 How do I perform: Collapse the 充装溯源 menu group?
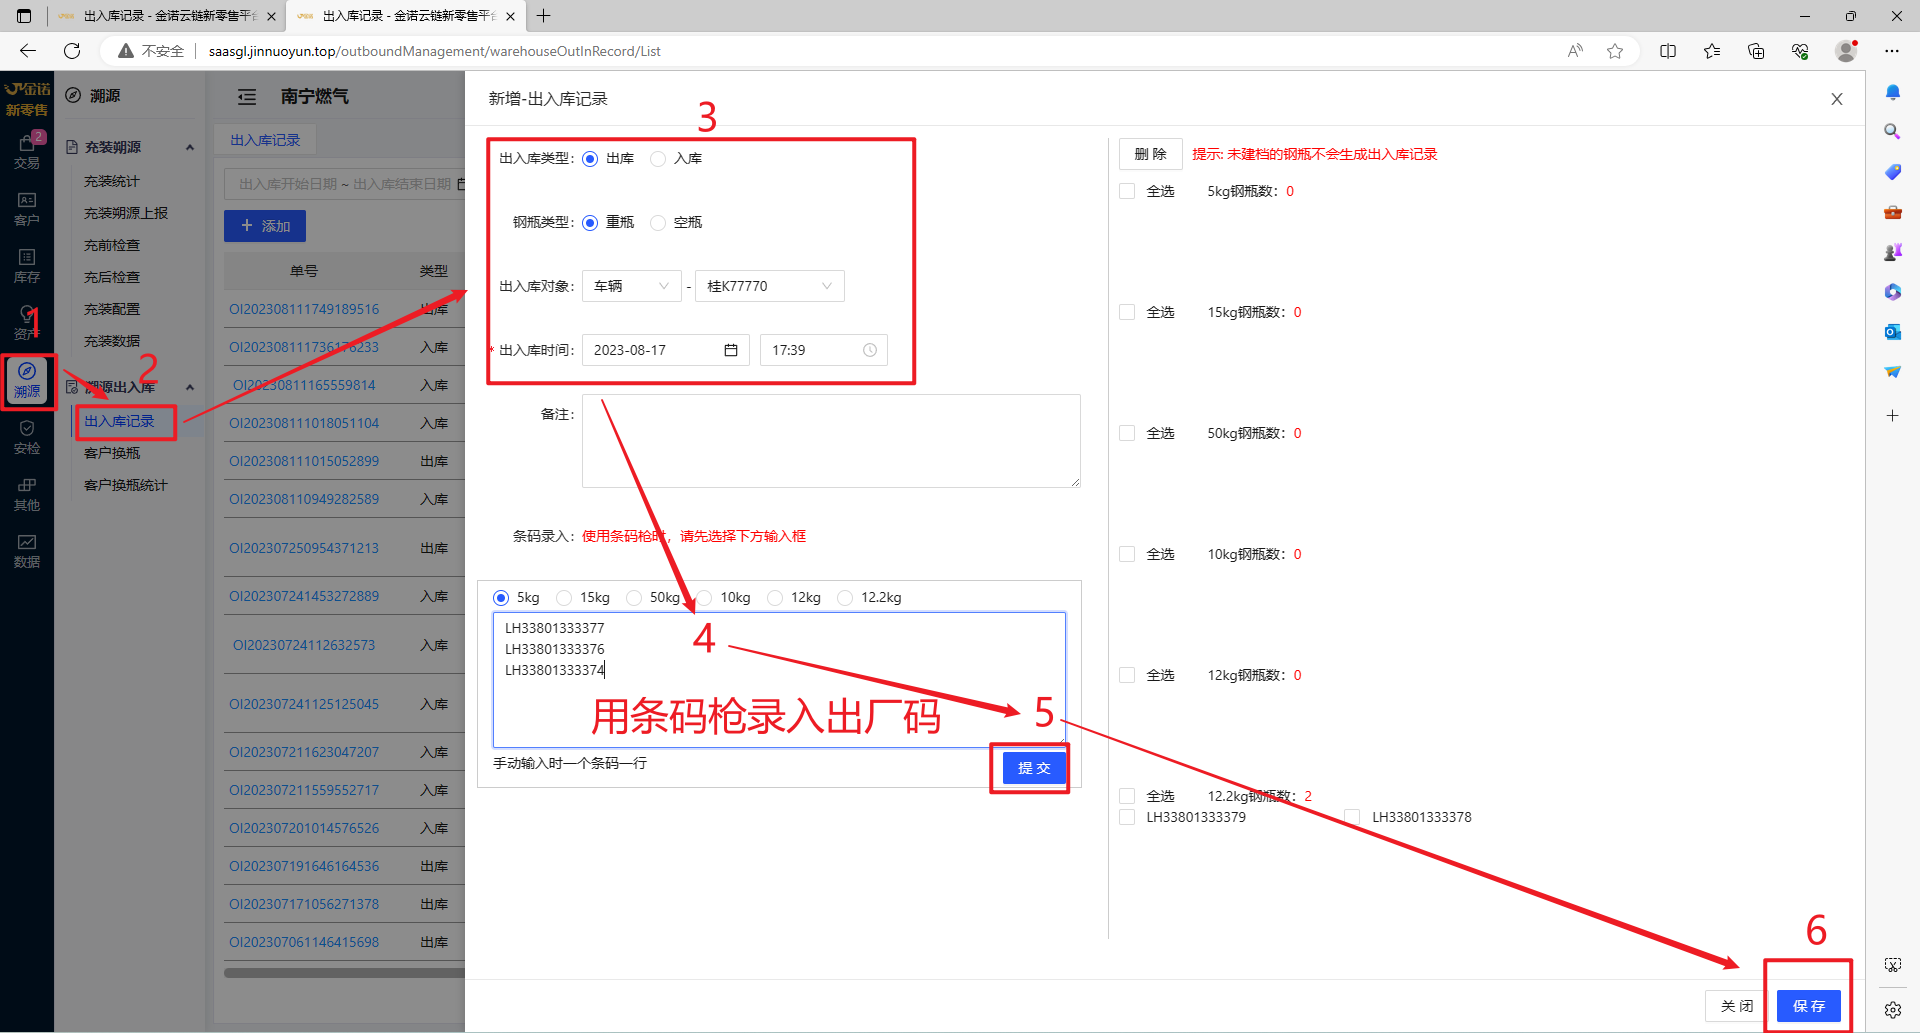coord(190,148)
